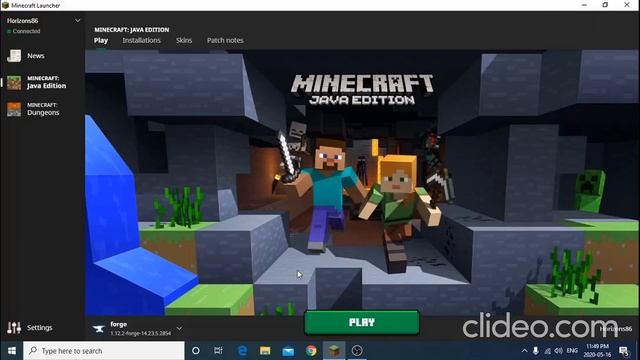Expand the Horizons86 account dropdown

coord(78,20)
